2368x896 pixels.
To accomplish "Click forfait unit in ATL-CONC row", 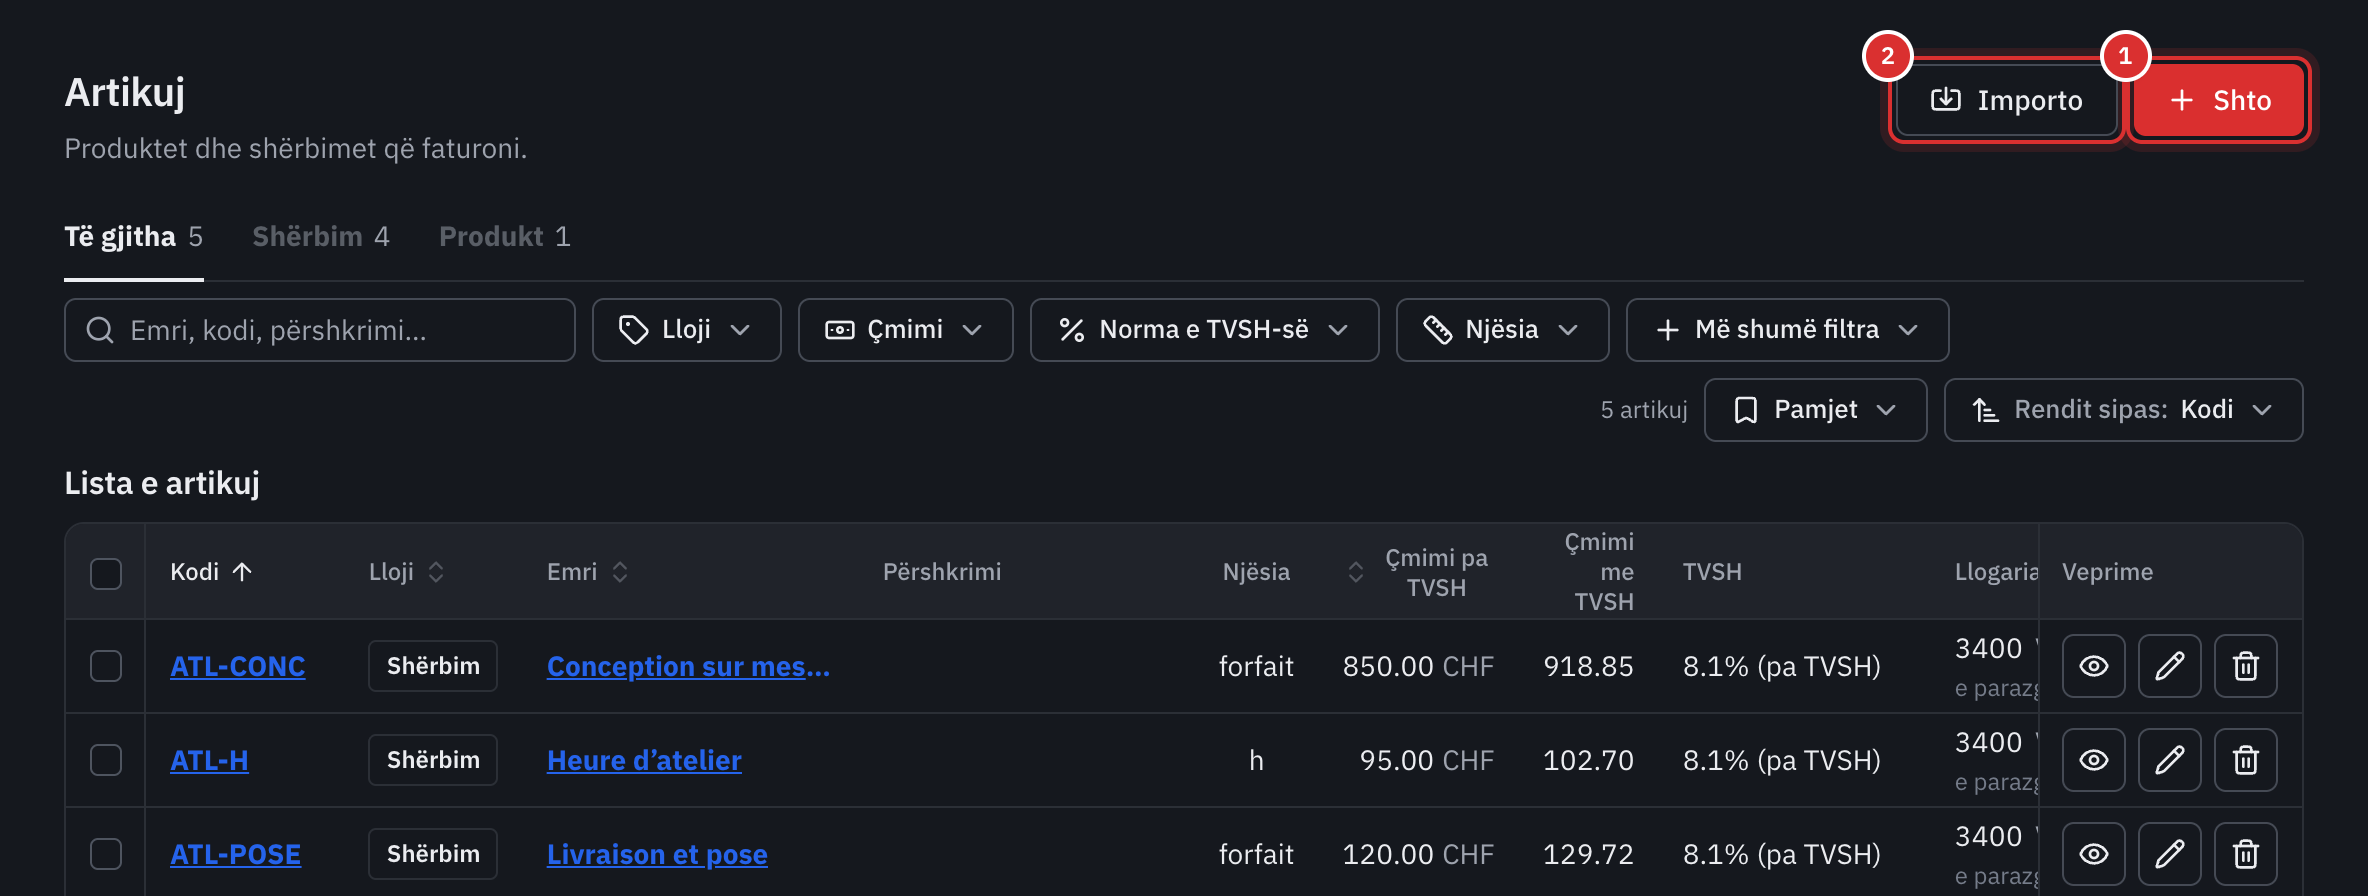I will 1256,666.
